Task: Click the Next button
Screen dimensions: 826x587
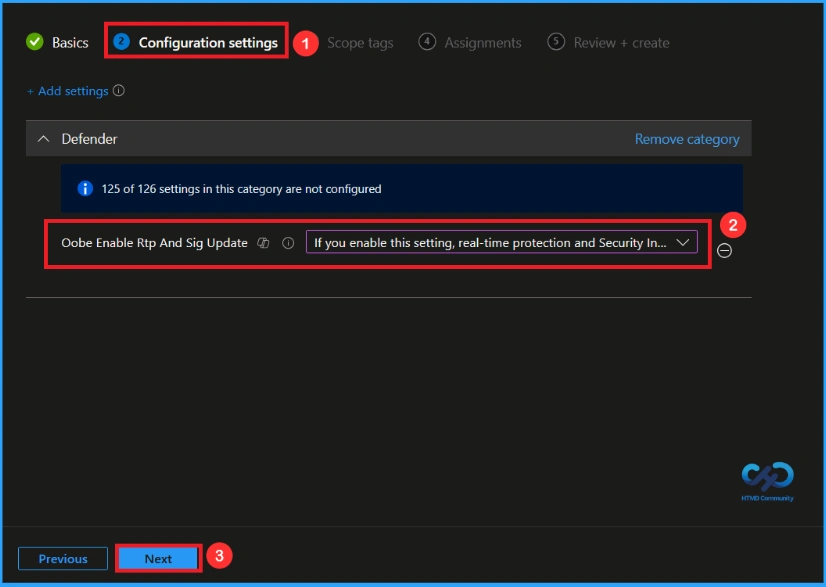Action: pyautogui.click(x=157, y=558)
